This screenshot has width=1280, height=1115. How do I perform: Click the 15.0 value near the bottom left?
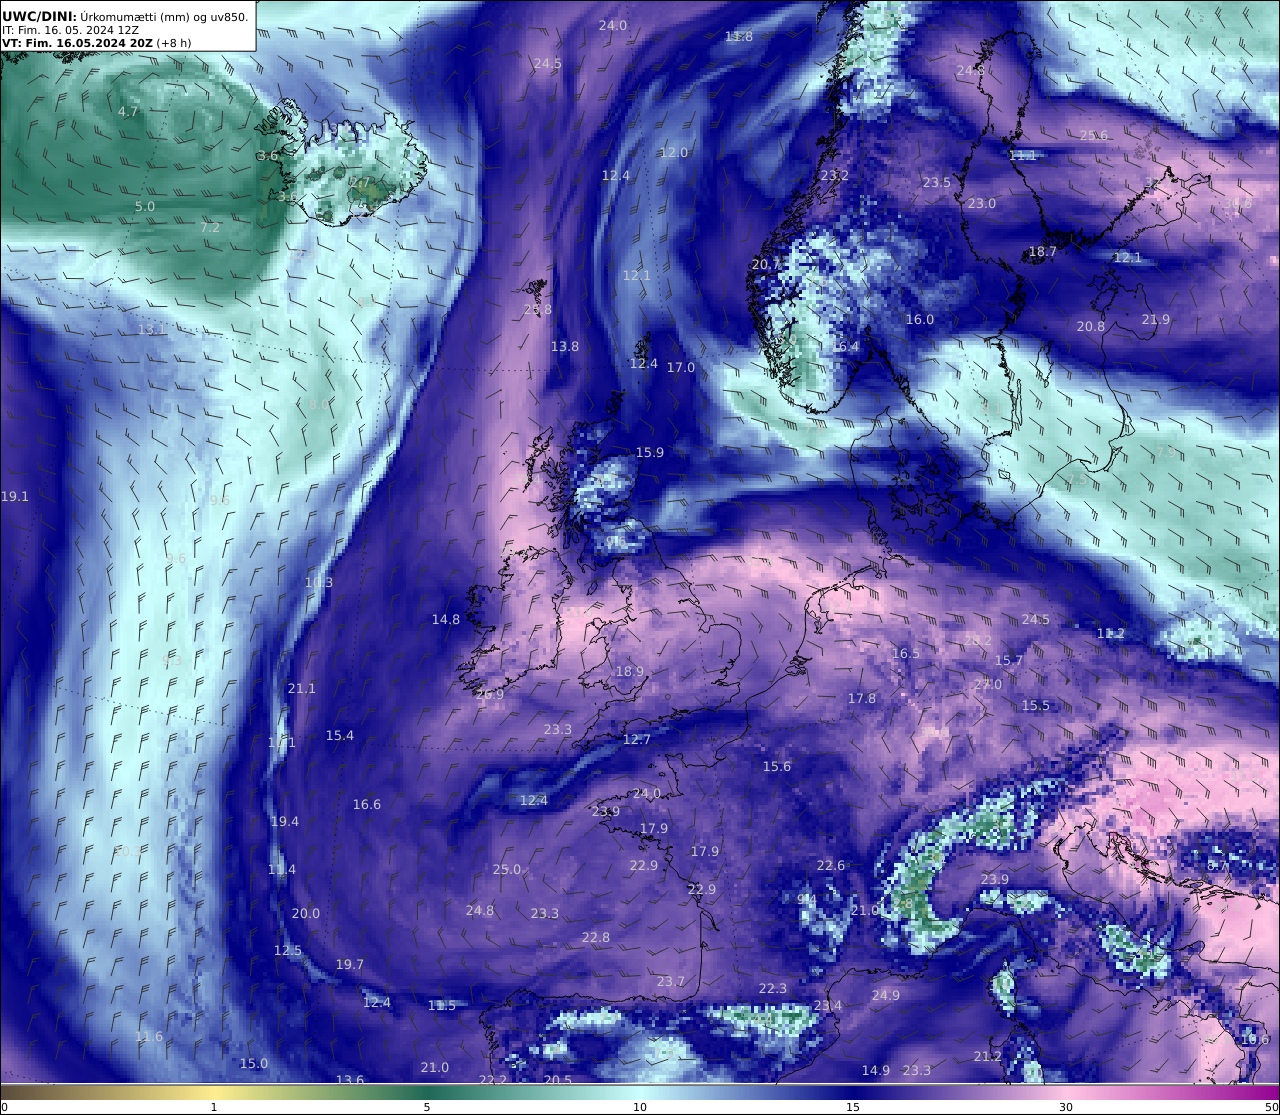254,1063
